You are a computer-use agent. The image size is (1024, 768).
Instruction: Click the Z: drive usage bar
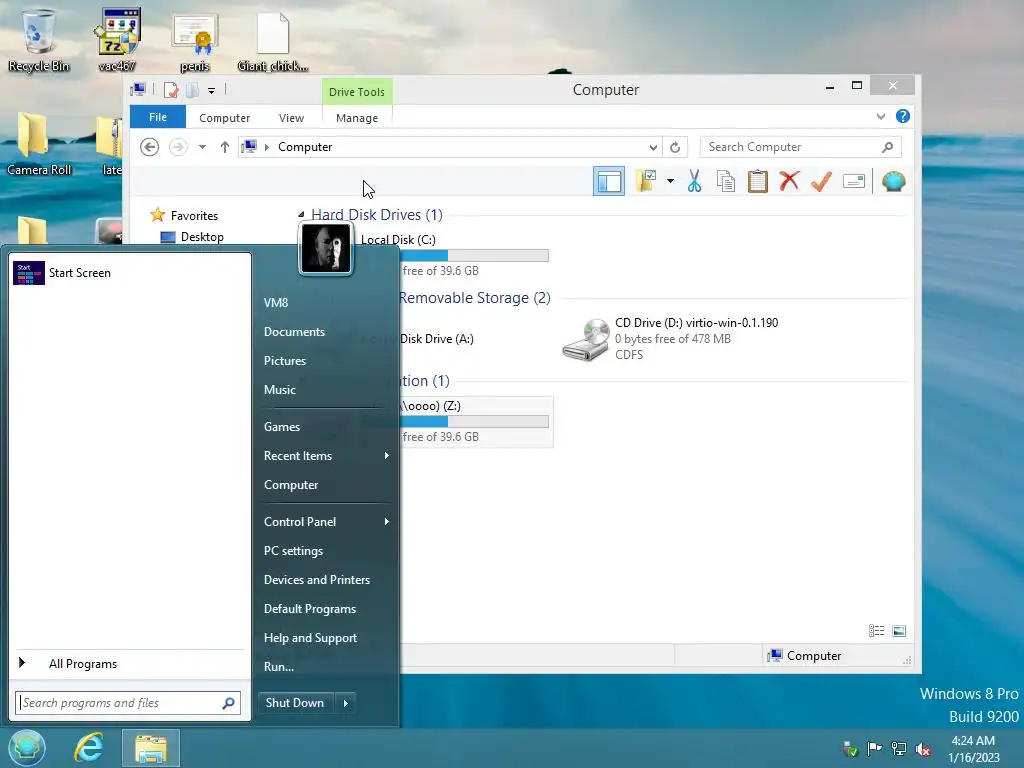474,422
